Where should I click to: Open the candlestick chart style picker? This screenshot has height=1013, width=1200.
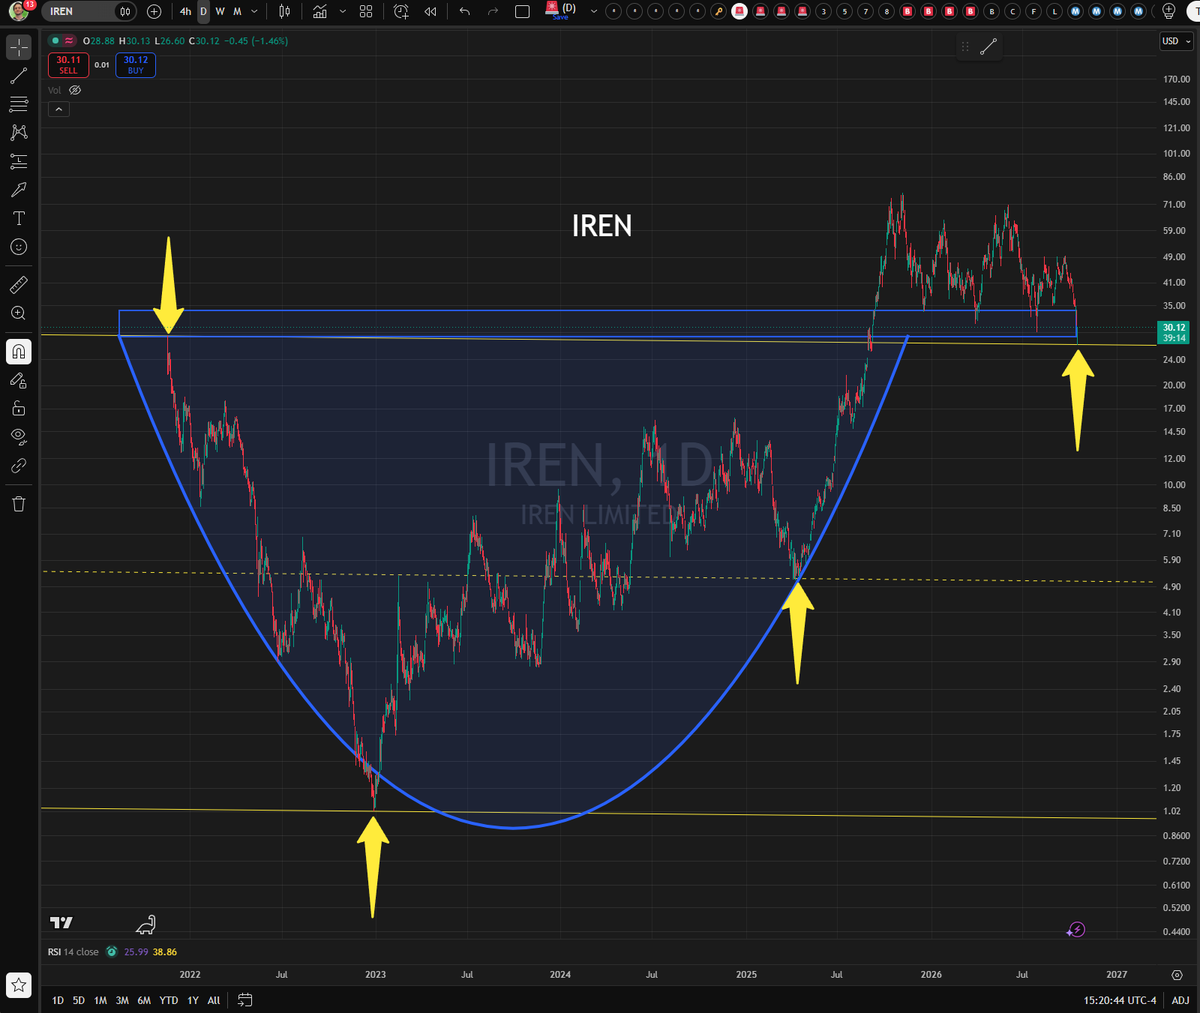[285, 11]
